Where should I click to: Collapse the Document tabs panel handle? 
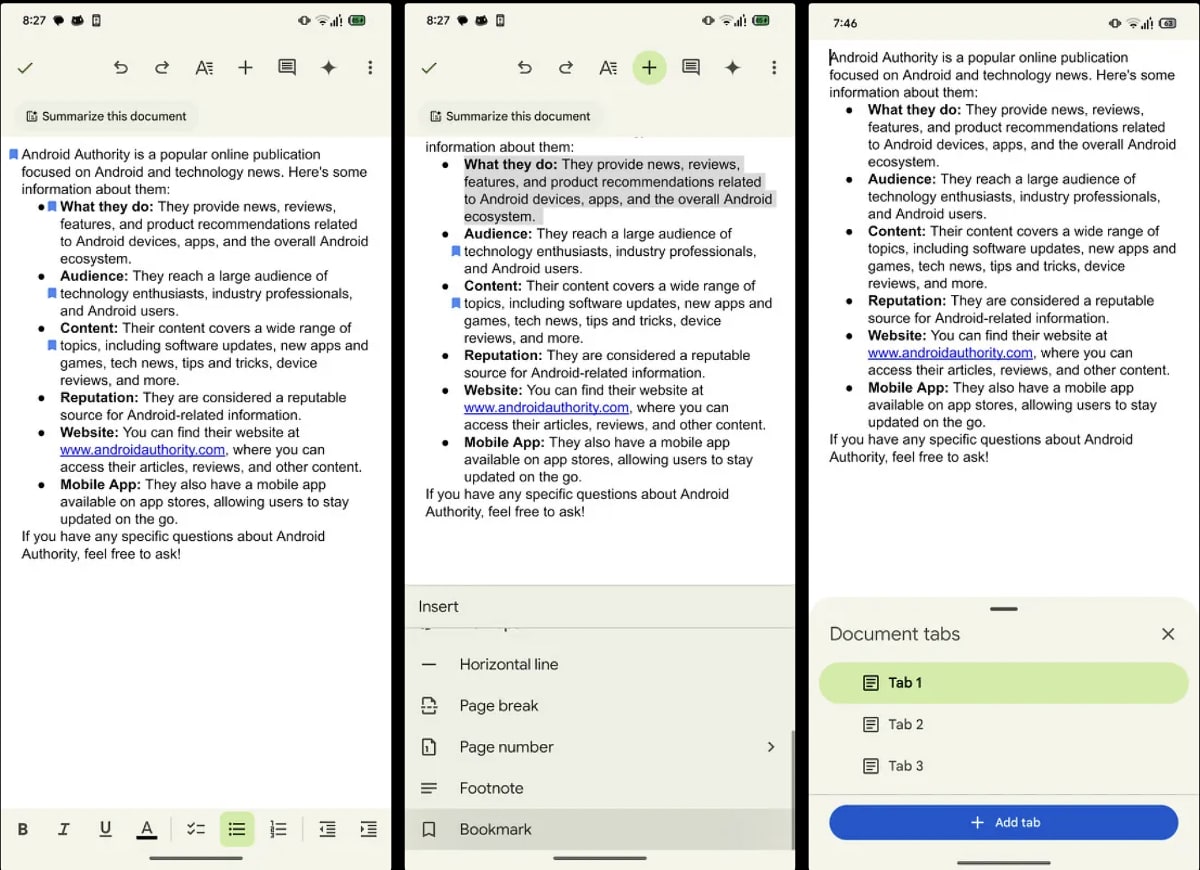pyautogui.click(x=1003, y=609)
